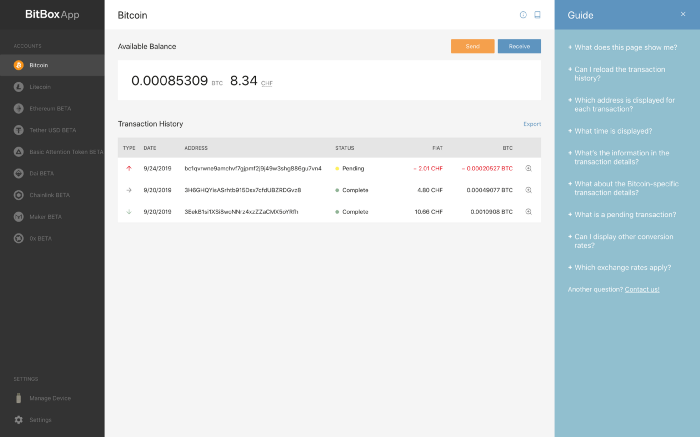Image resolution: width=700 pixels, height=437 pixels.
Task: Select the 0x BETA account label
Action: pos(41,238)
